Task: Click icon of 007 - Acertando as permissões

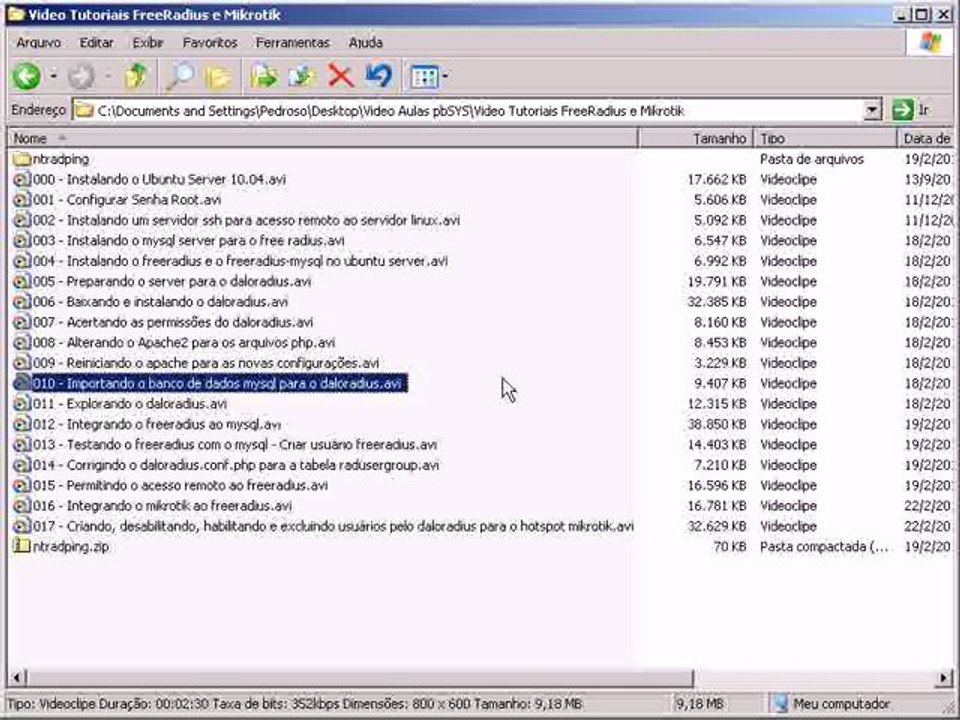Action: click(x=21, y=322)
